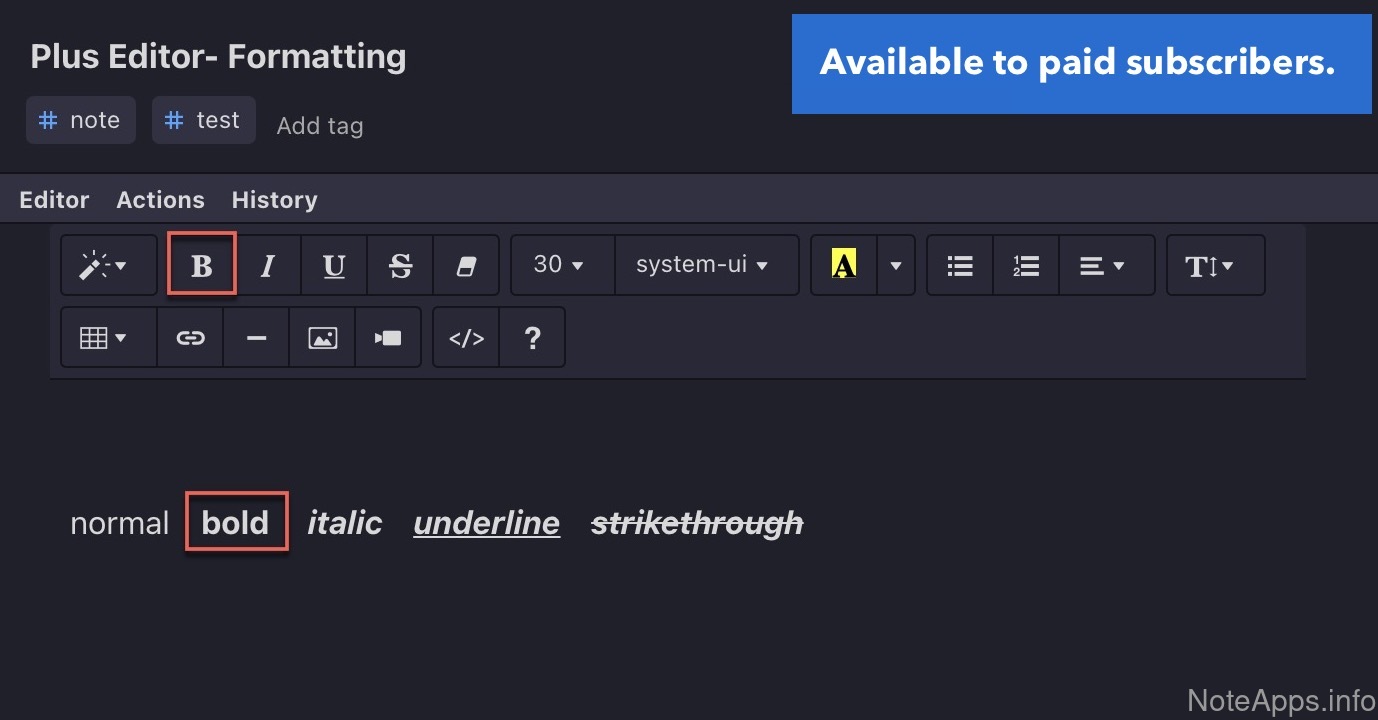Open the font size 30 dropdown
Screen dimensions: 1378x720
(561, 265)
